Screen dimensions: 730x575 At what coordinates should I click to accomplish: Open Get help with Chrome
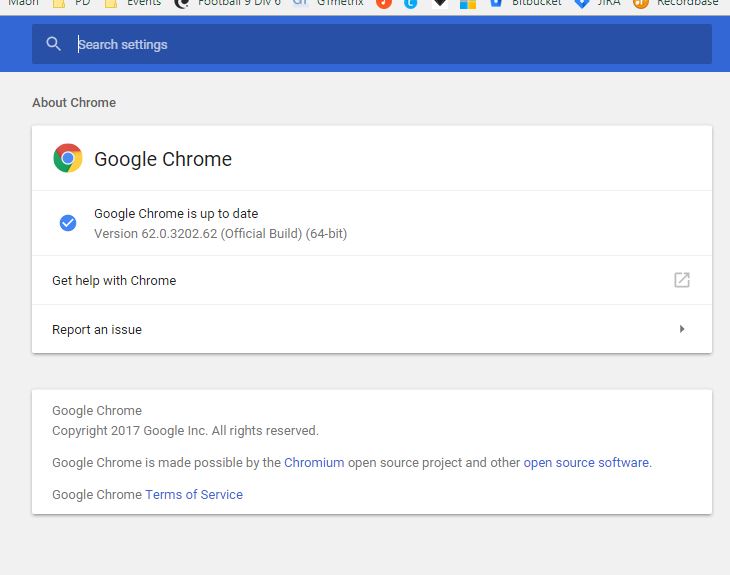click(372, 280)
